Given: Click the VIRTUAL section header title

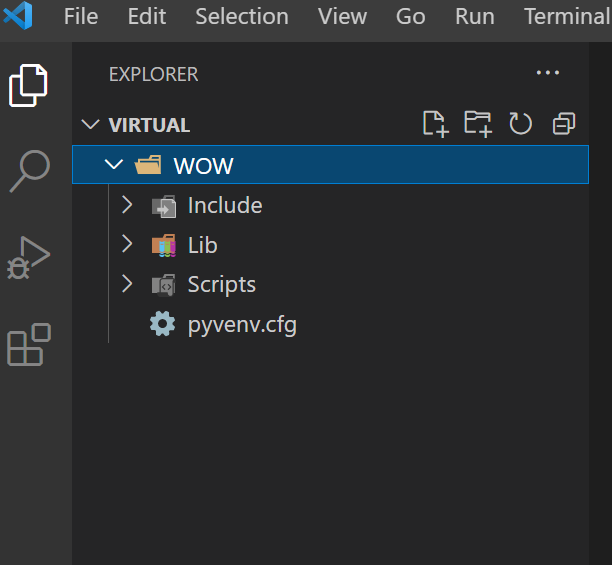Looking at the screenshot, I should (149, 125).
